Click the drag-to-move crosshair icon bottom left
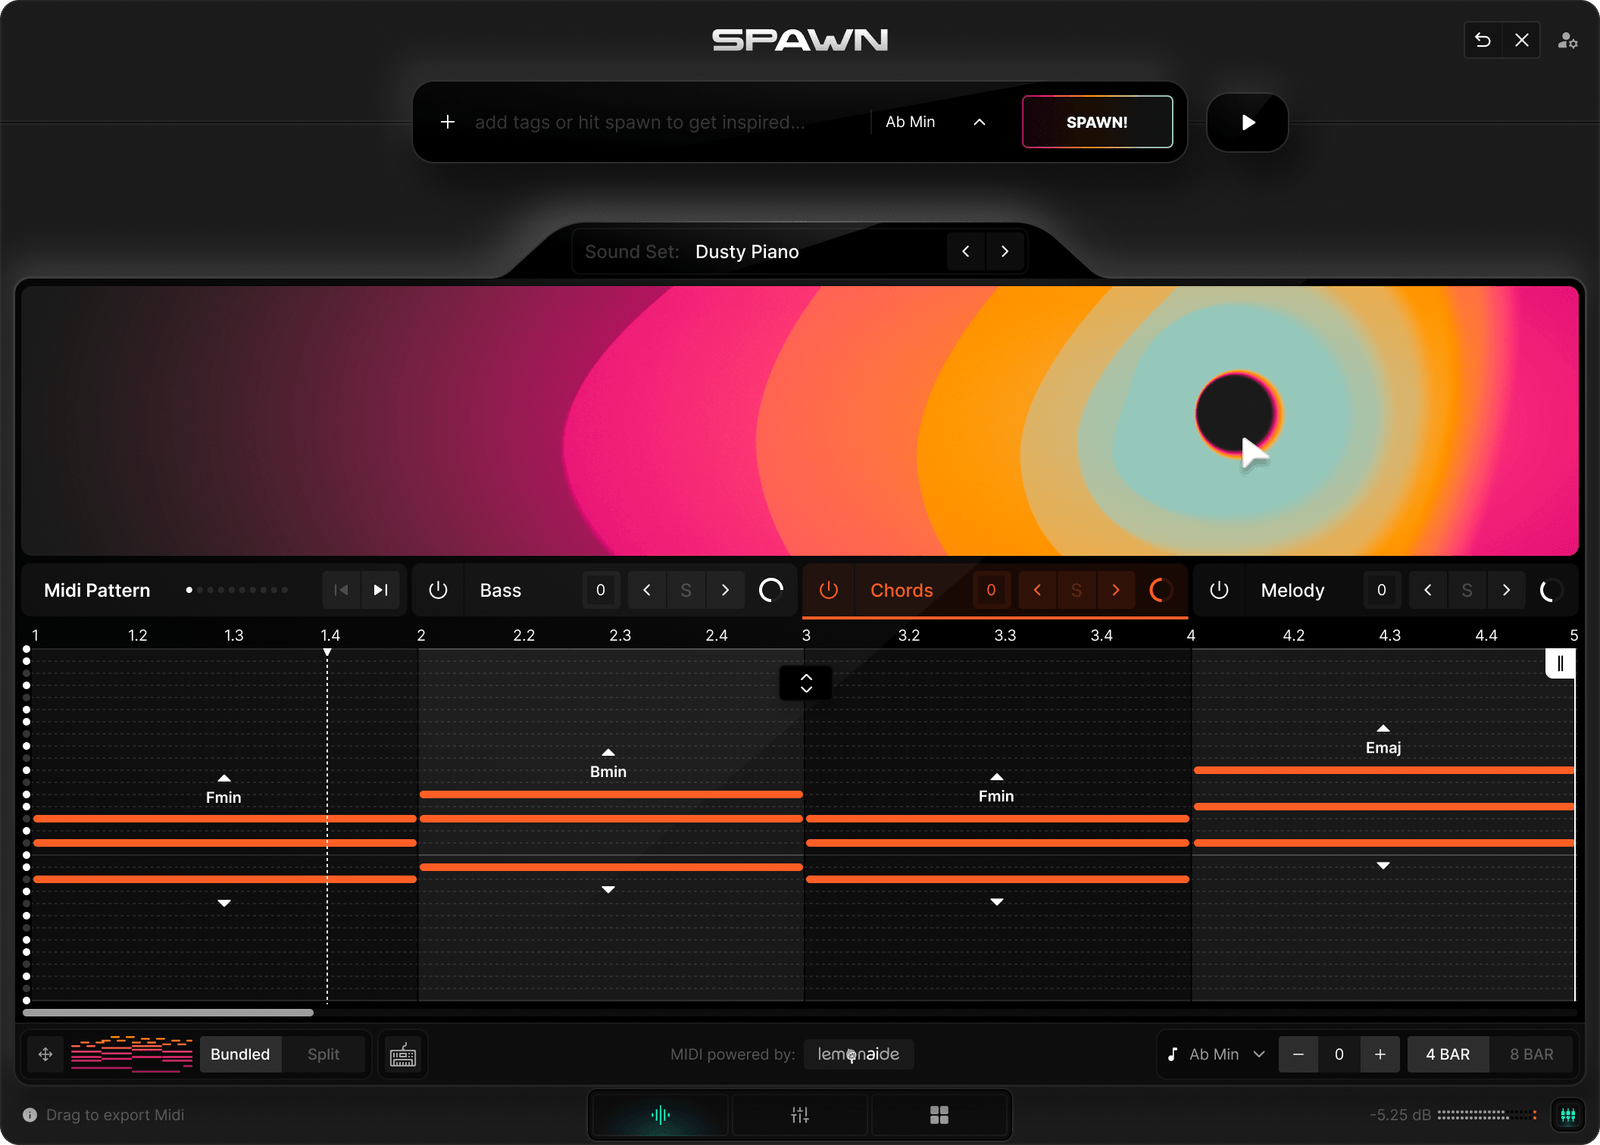The width and height of the screenshot is (1600, 1145). pos(45,1054)
